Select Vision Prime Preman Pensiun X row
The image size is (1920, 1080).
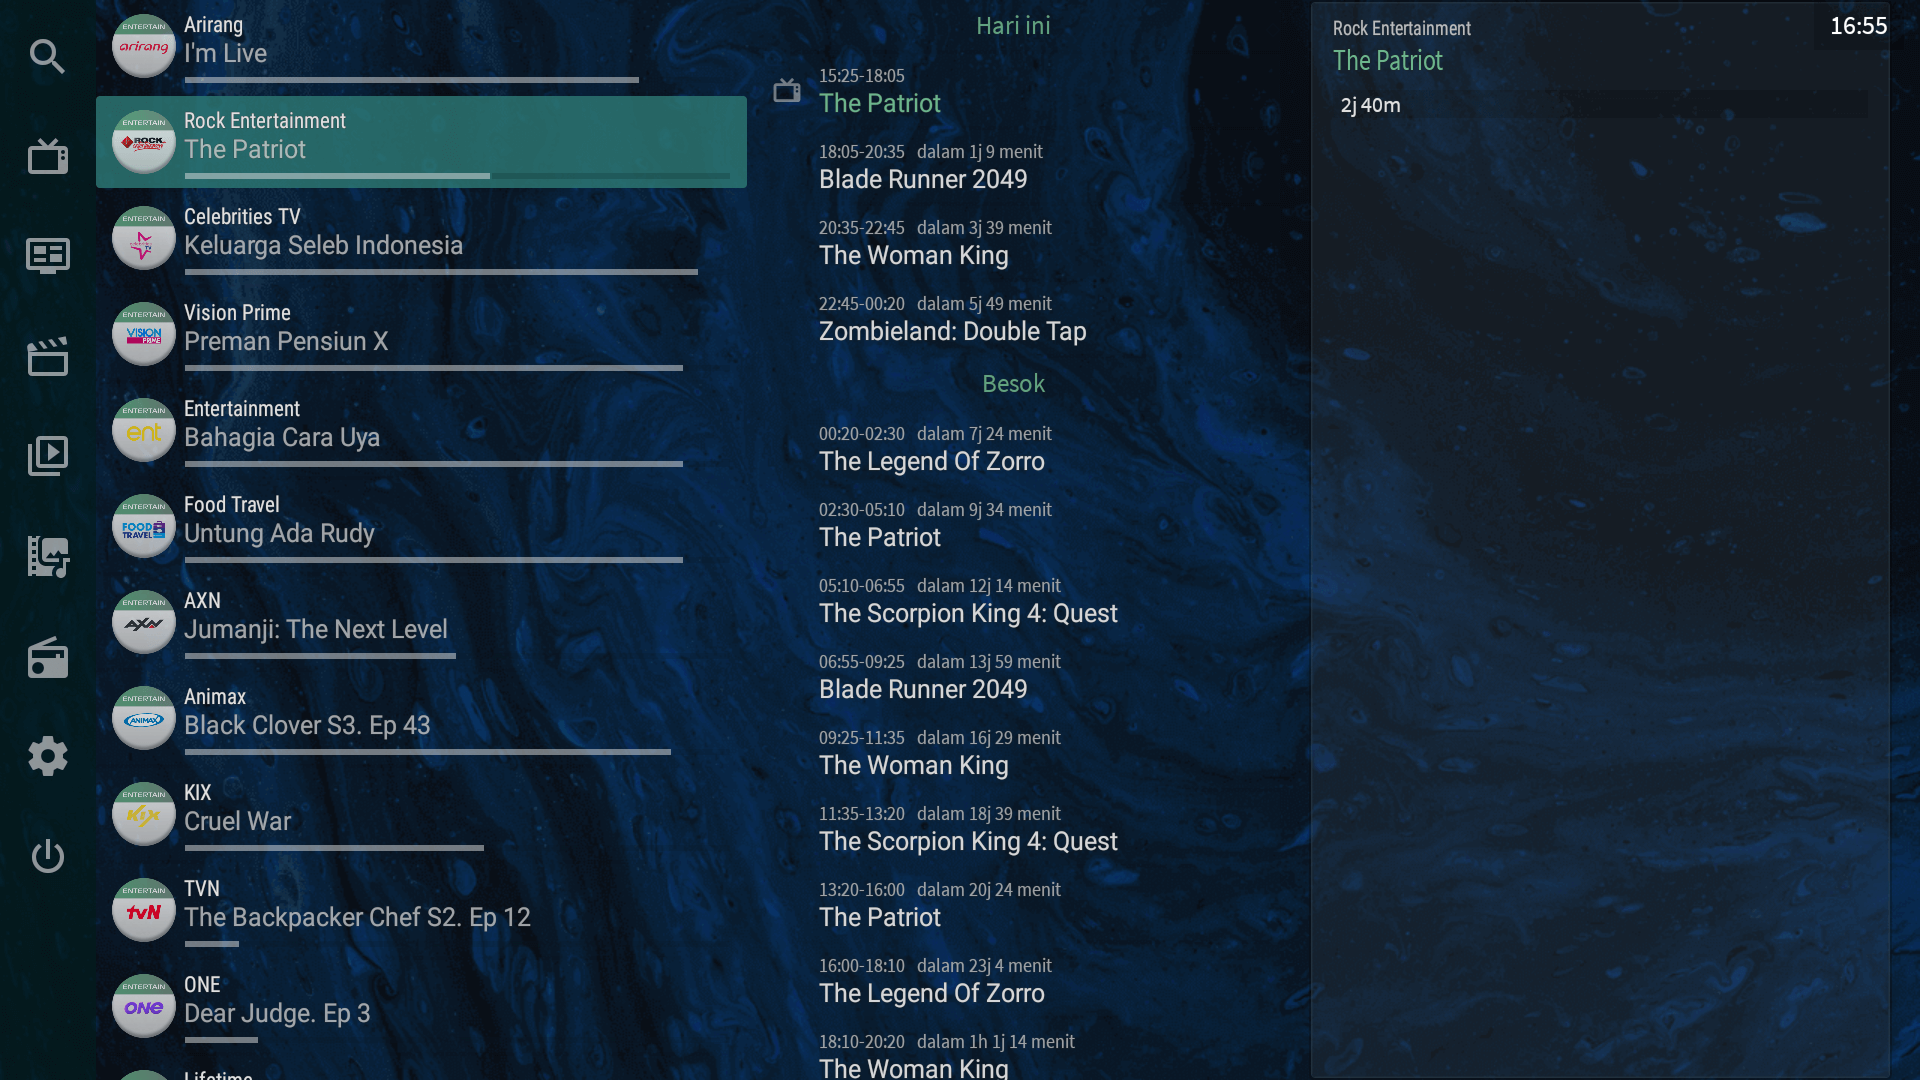point(421,334)
